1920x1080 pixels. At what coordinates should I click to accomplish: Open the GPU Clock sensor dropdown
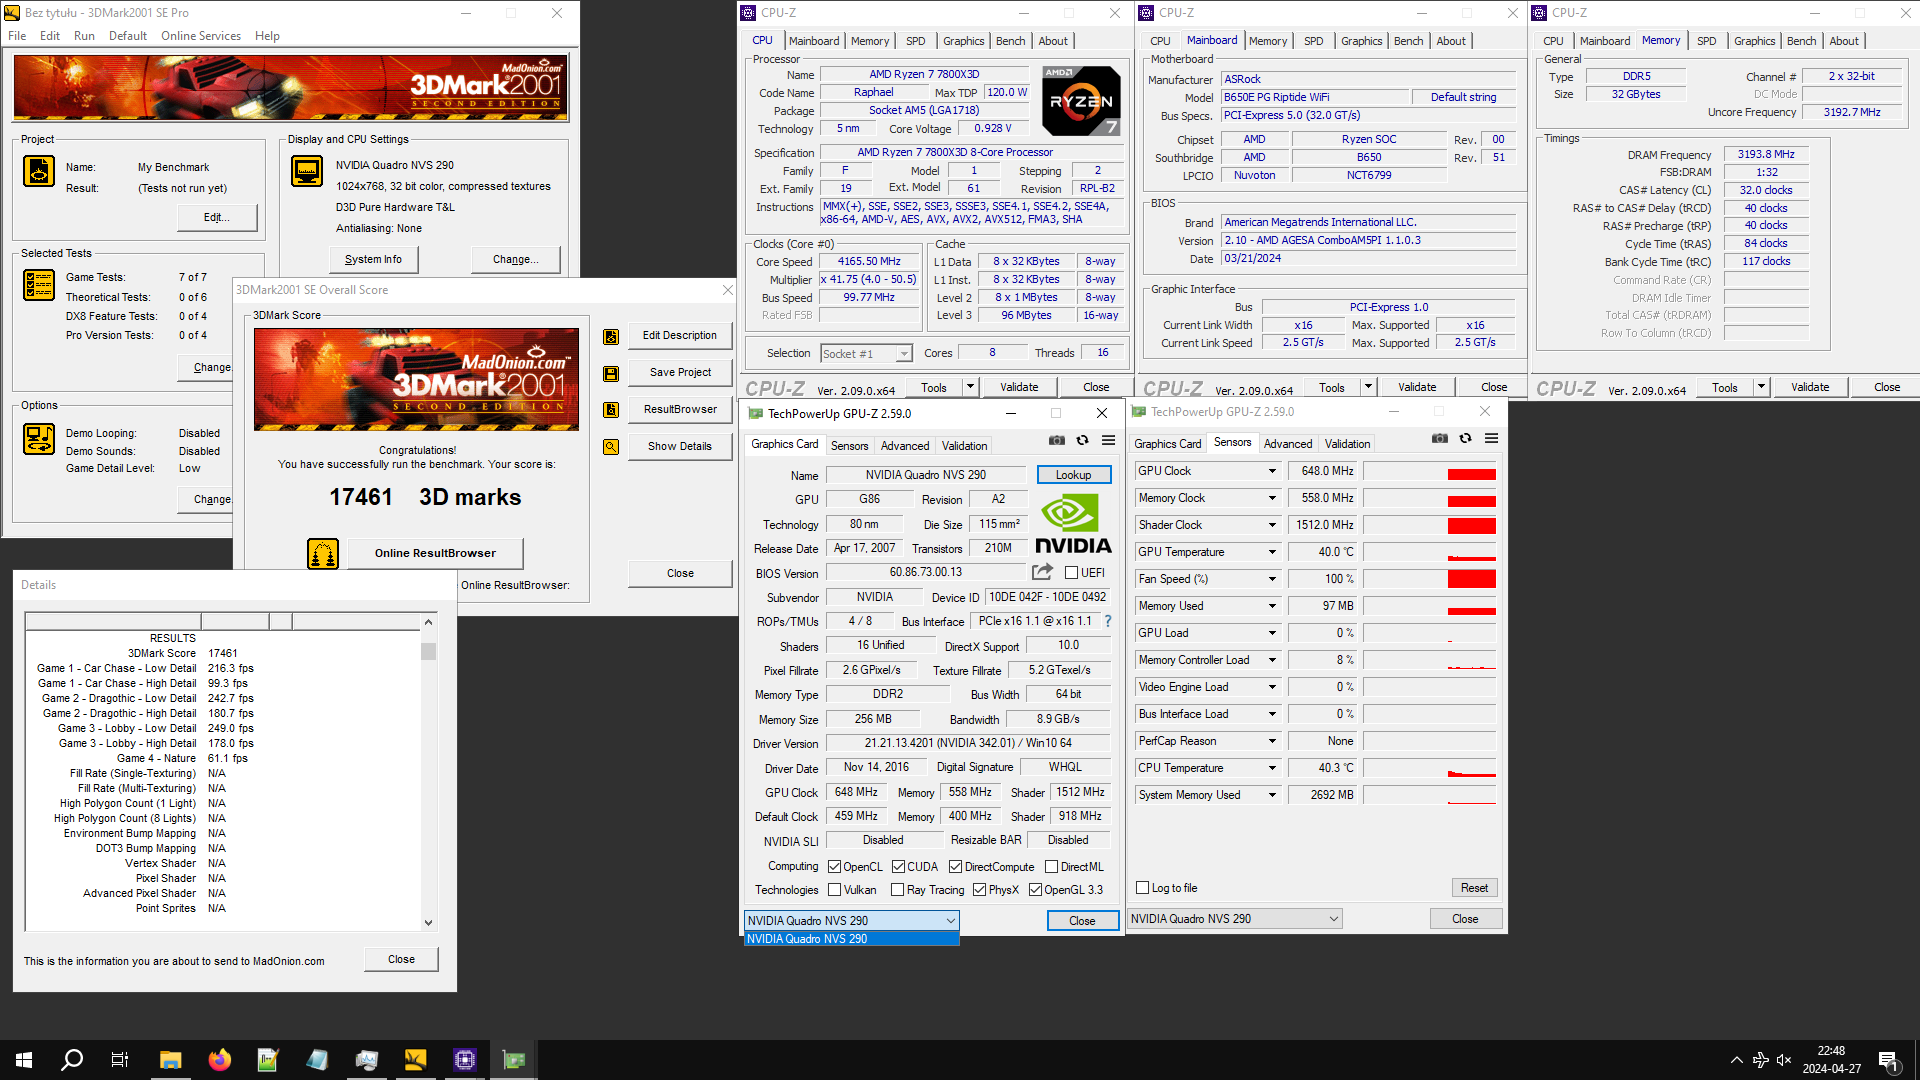[x=1272, y=471]
